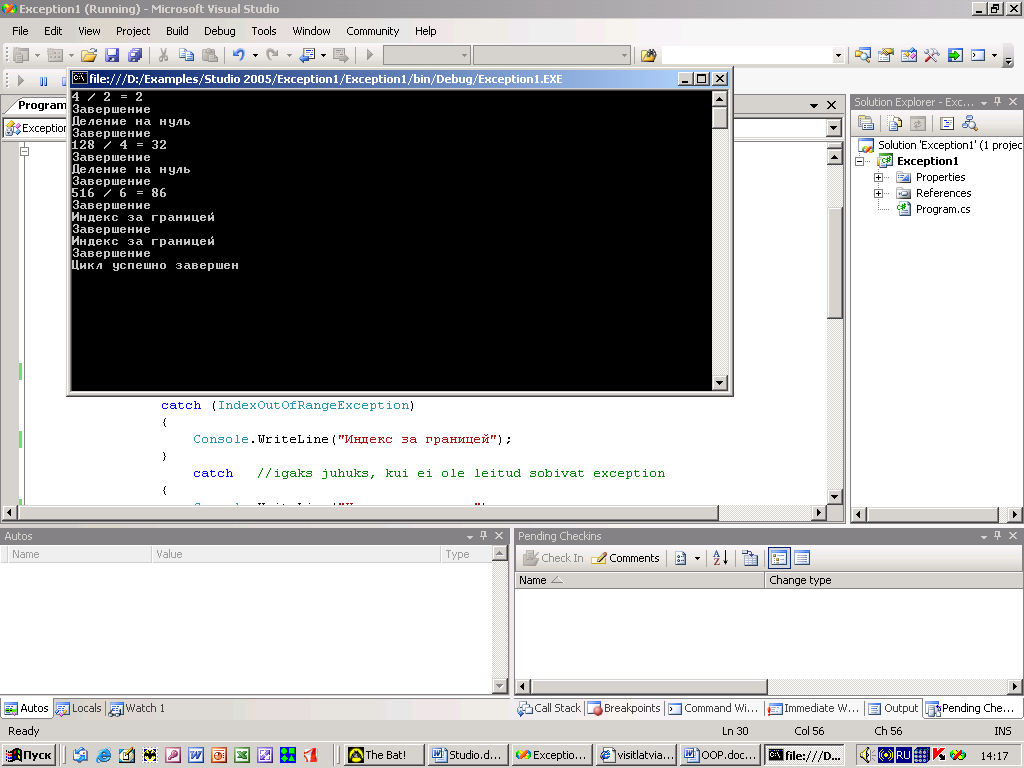
Task: Click the debug Break All pause icon
Action: [x=43, y=81]
